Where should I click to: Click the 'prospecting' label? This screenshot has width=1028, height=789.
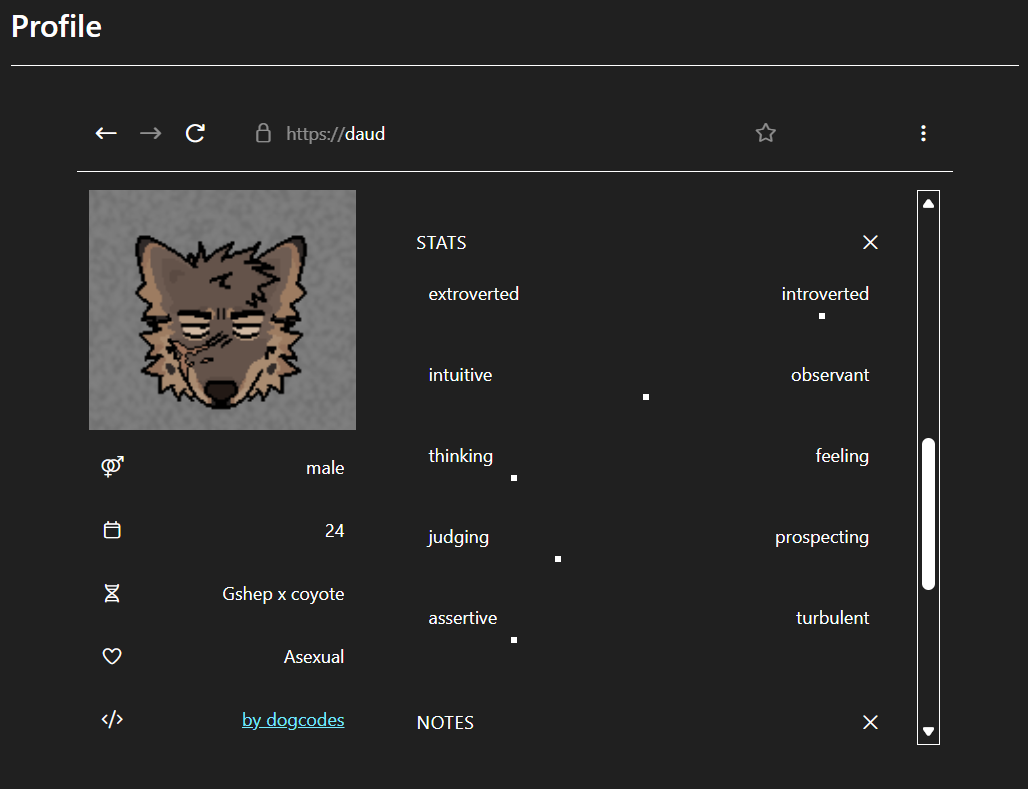[x=822, y=537]
